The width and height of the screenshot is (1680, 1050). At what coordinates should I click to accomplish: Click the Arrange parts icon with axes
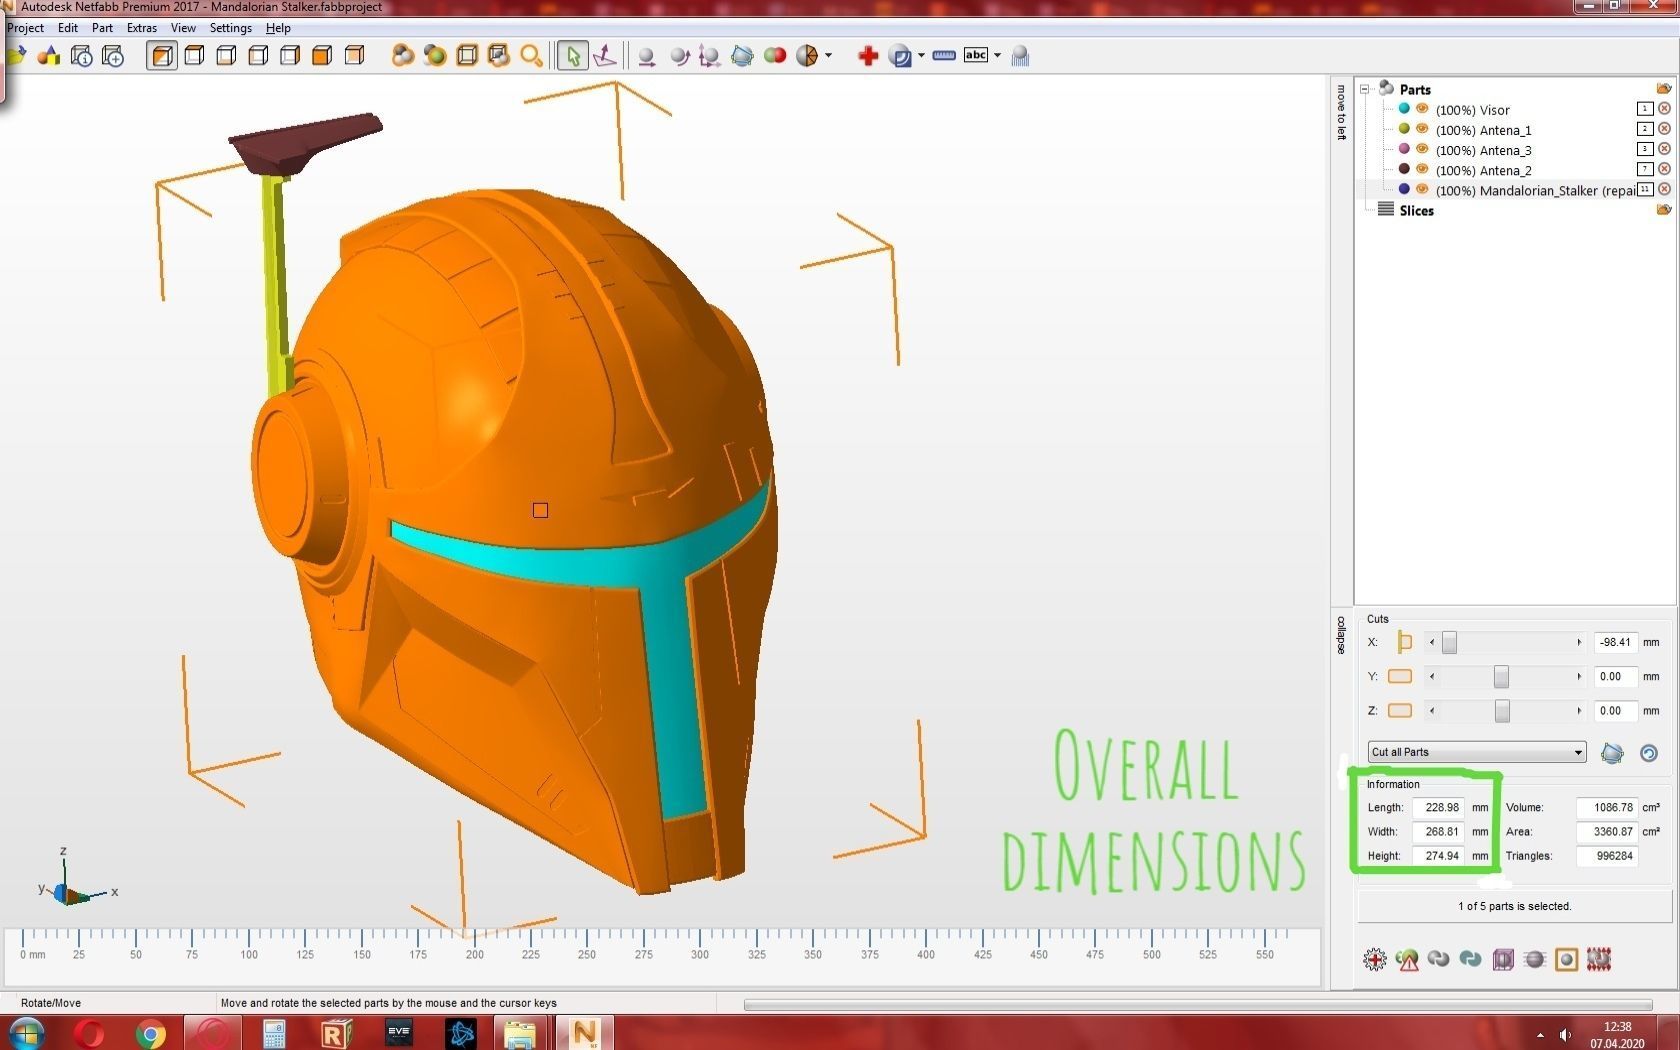coord(709,56)
